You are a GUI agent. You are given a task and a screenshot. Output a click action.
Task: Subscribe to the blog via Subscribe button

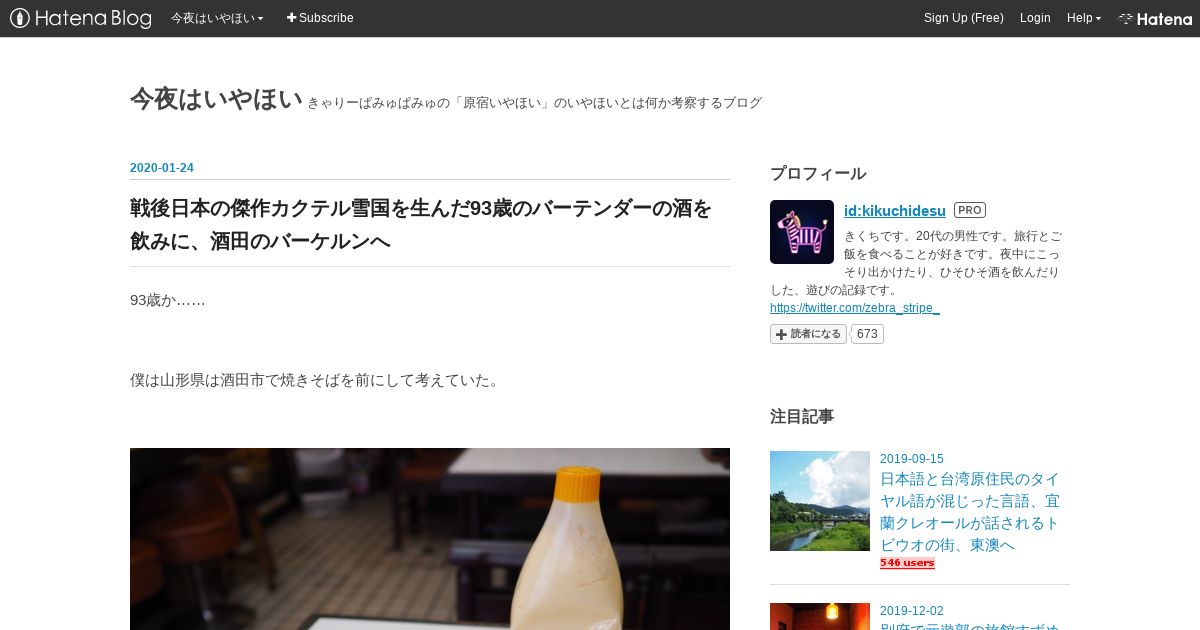320,18
